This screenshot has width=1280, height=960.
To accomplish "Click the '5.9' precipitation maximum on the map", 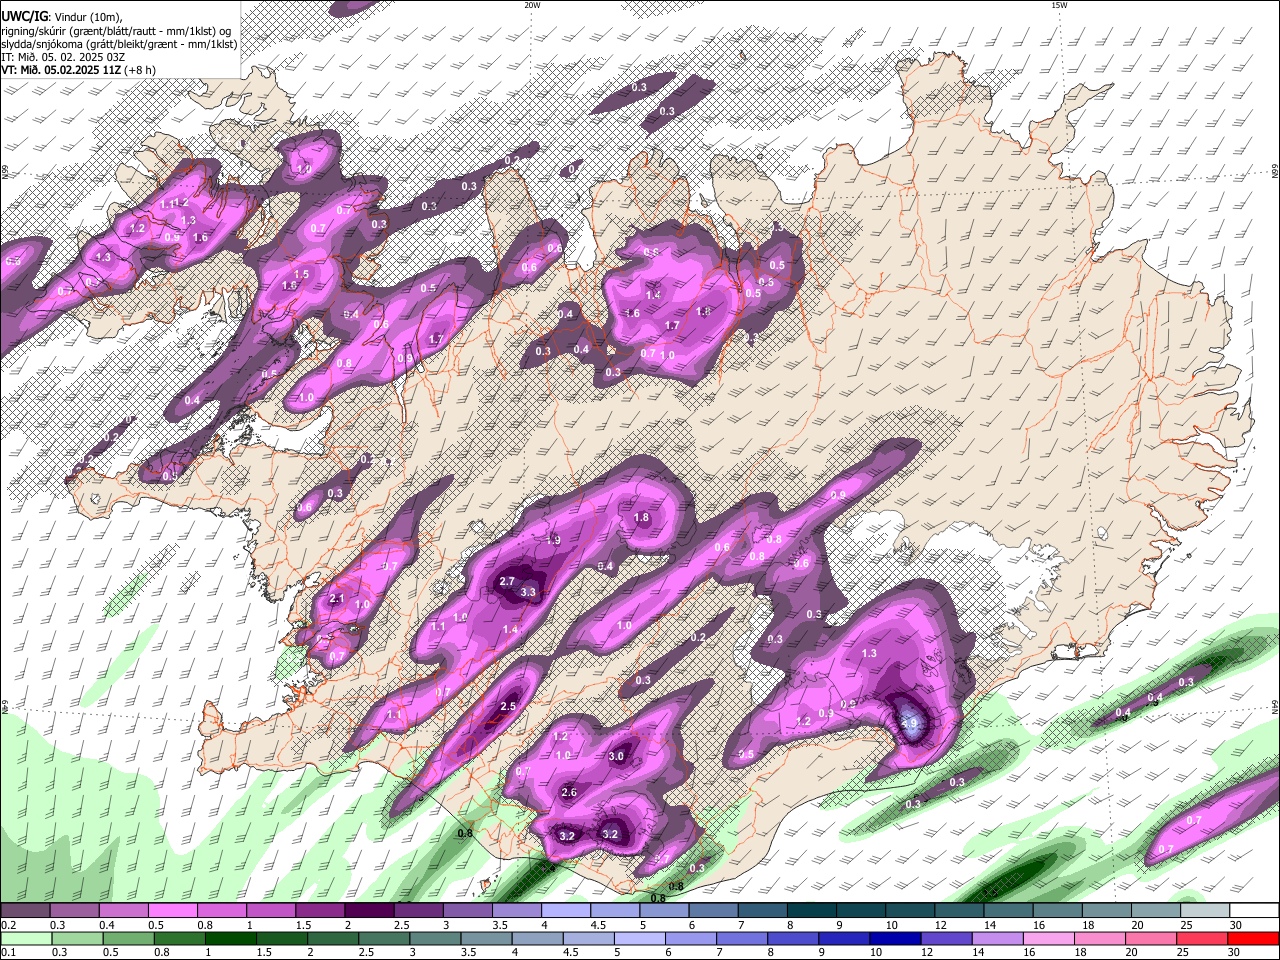I will point(910,723).
